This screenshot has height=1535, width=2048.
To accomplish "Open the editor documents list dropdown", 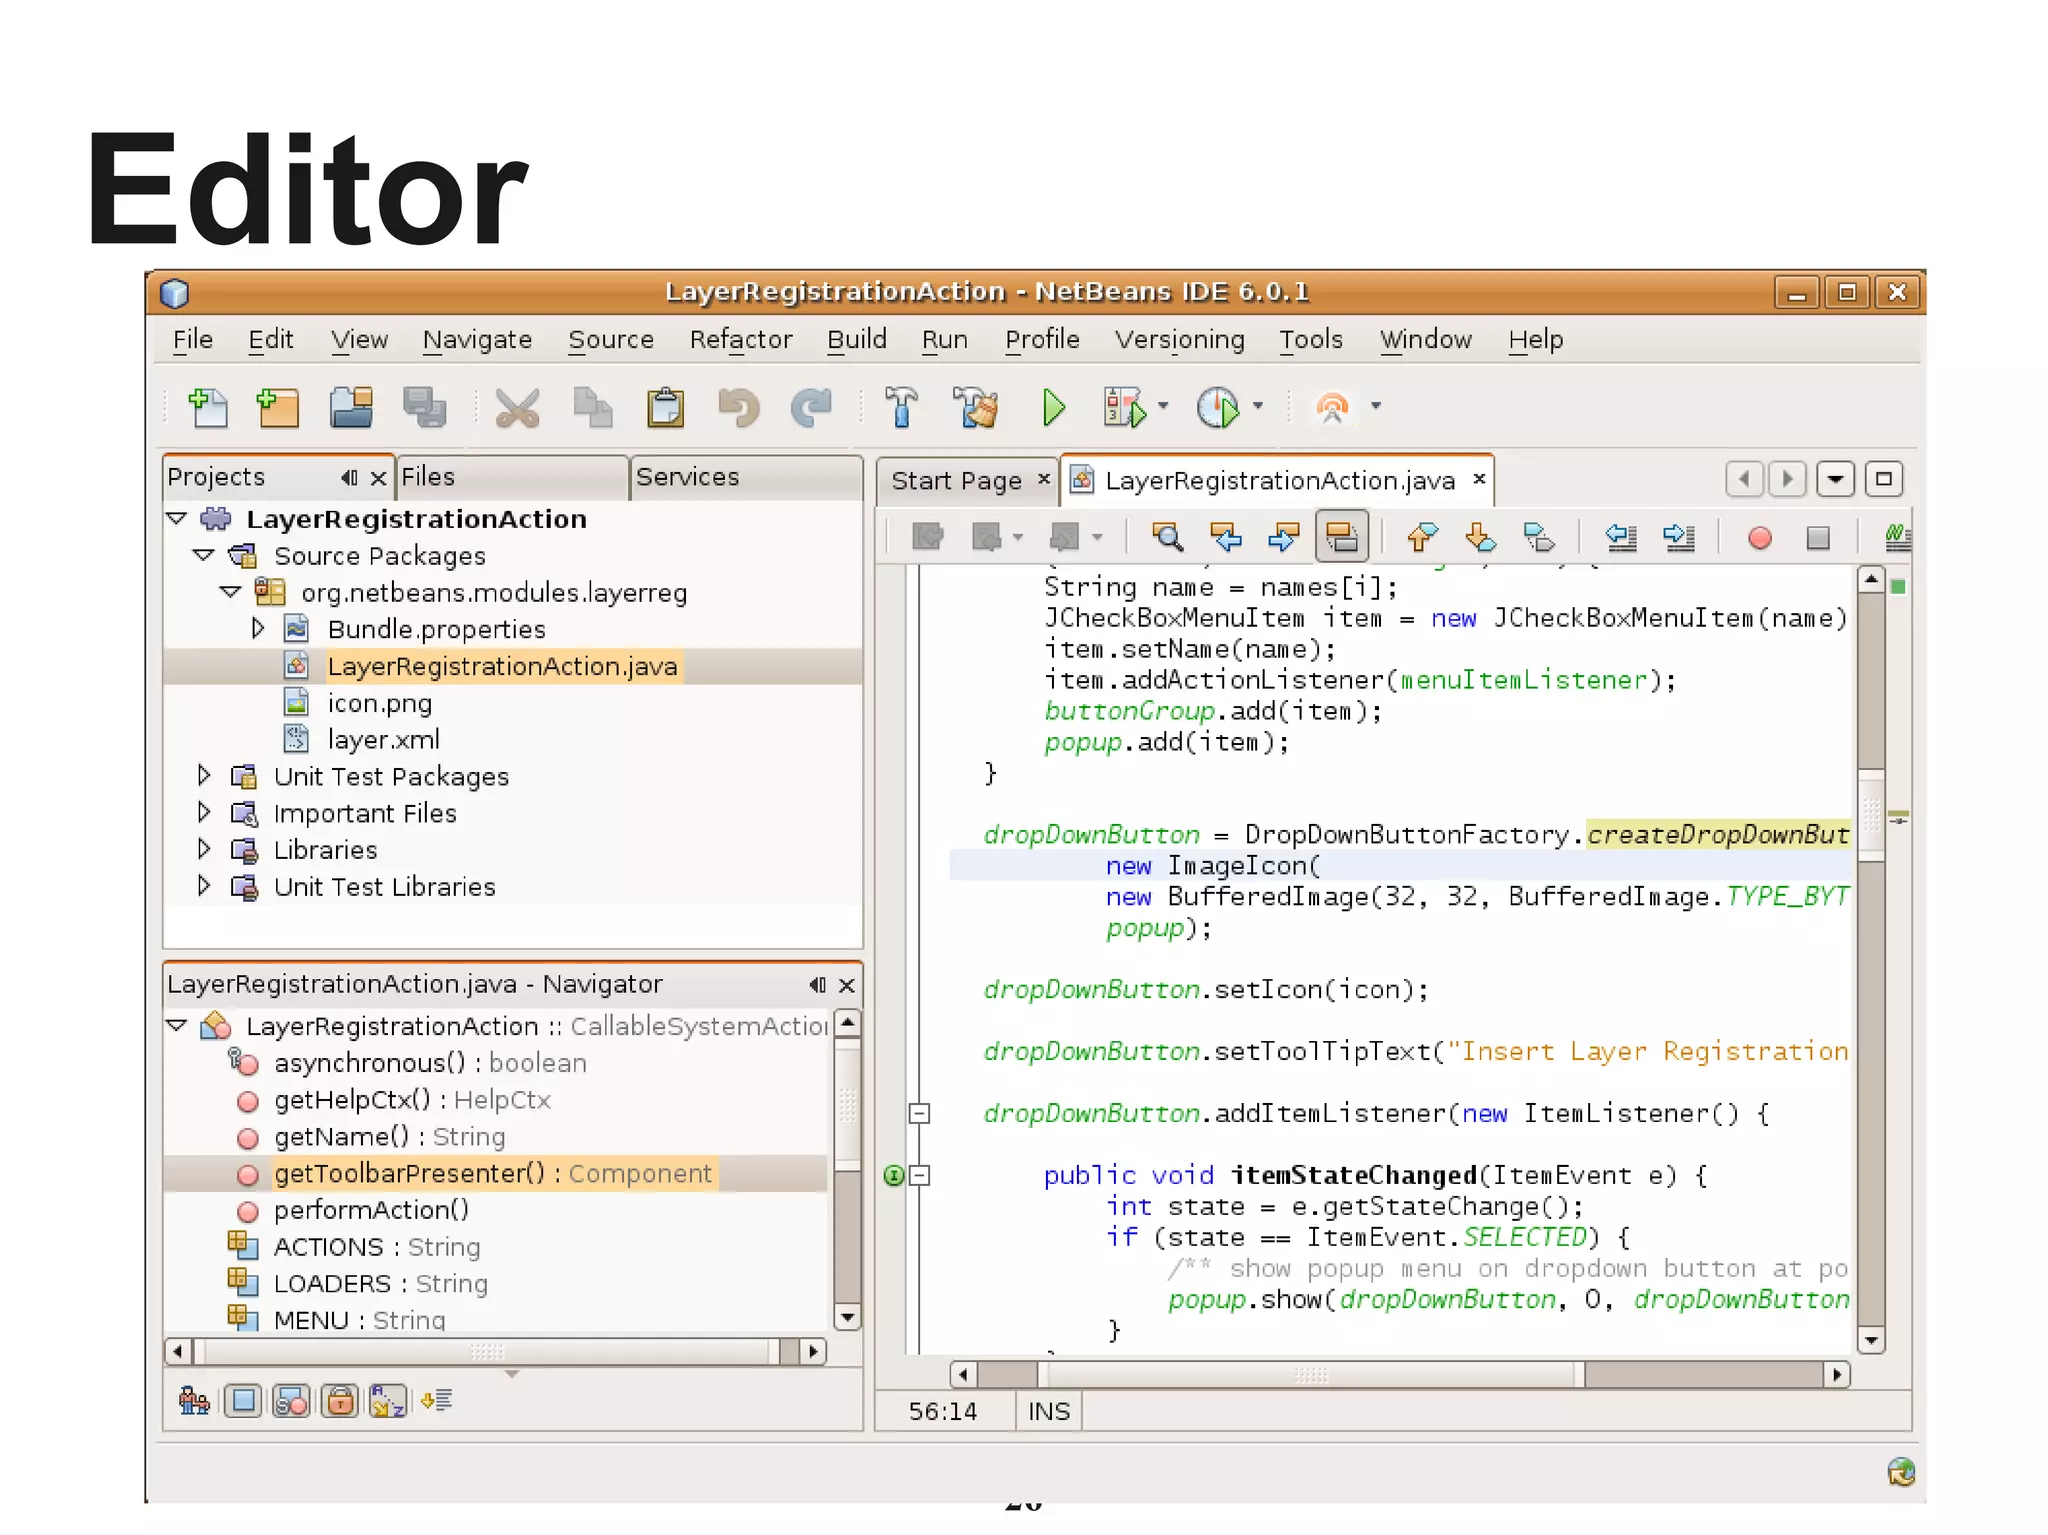I will click(1835, 479).
